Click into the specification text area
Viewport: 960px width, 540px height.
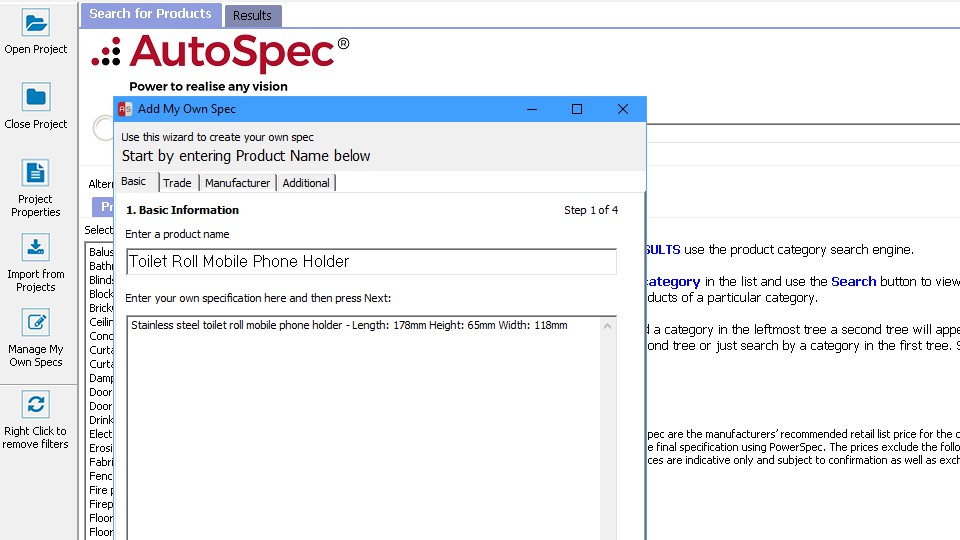[364, 427]
